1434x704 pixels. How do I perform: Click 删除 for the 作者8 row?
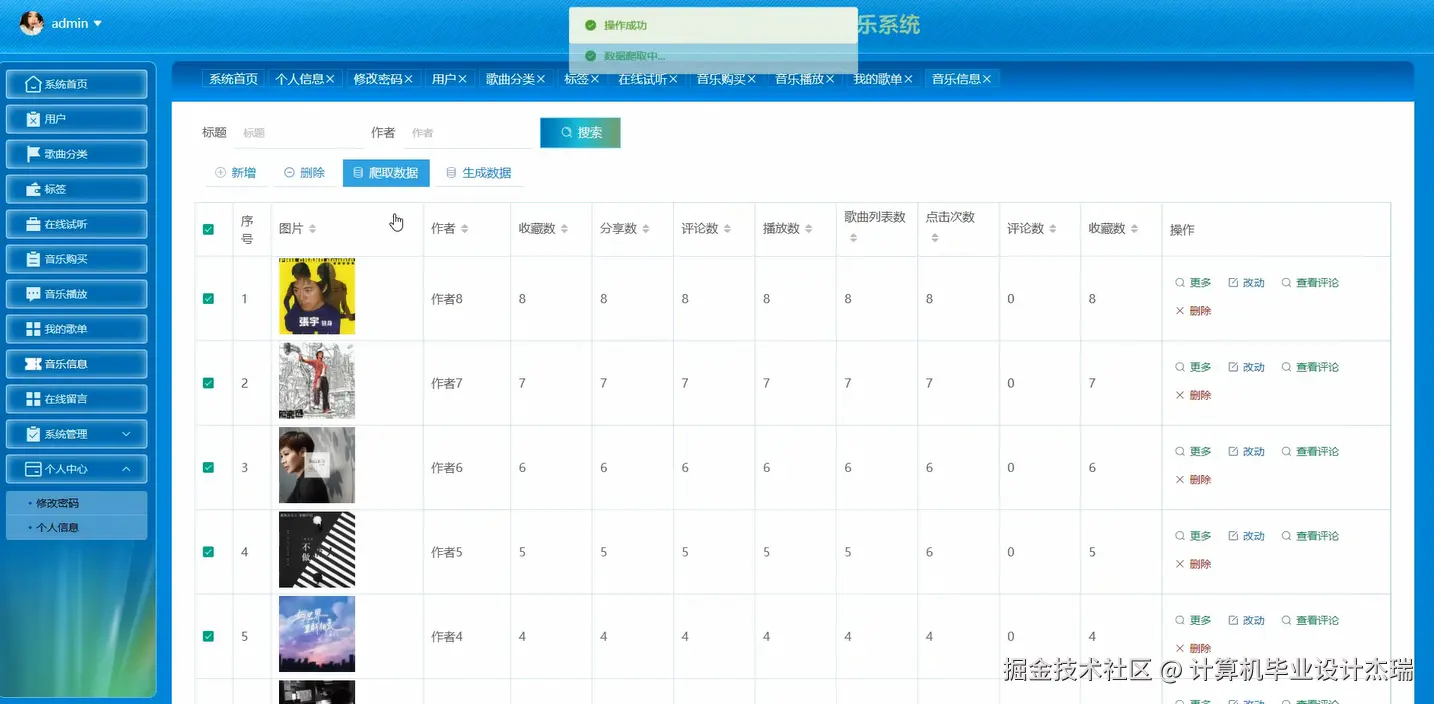(x=1193, y=311)
